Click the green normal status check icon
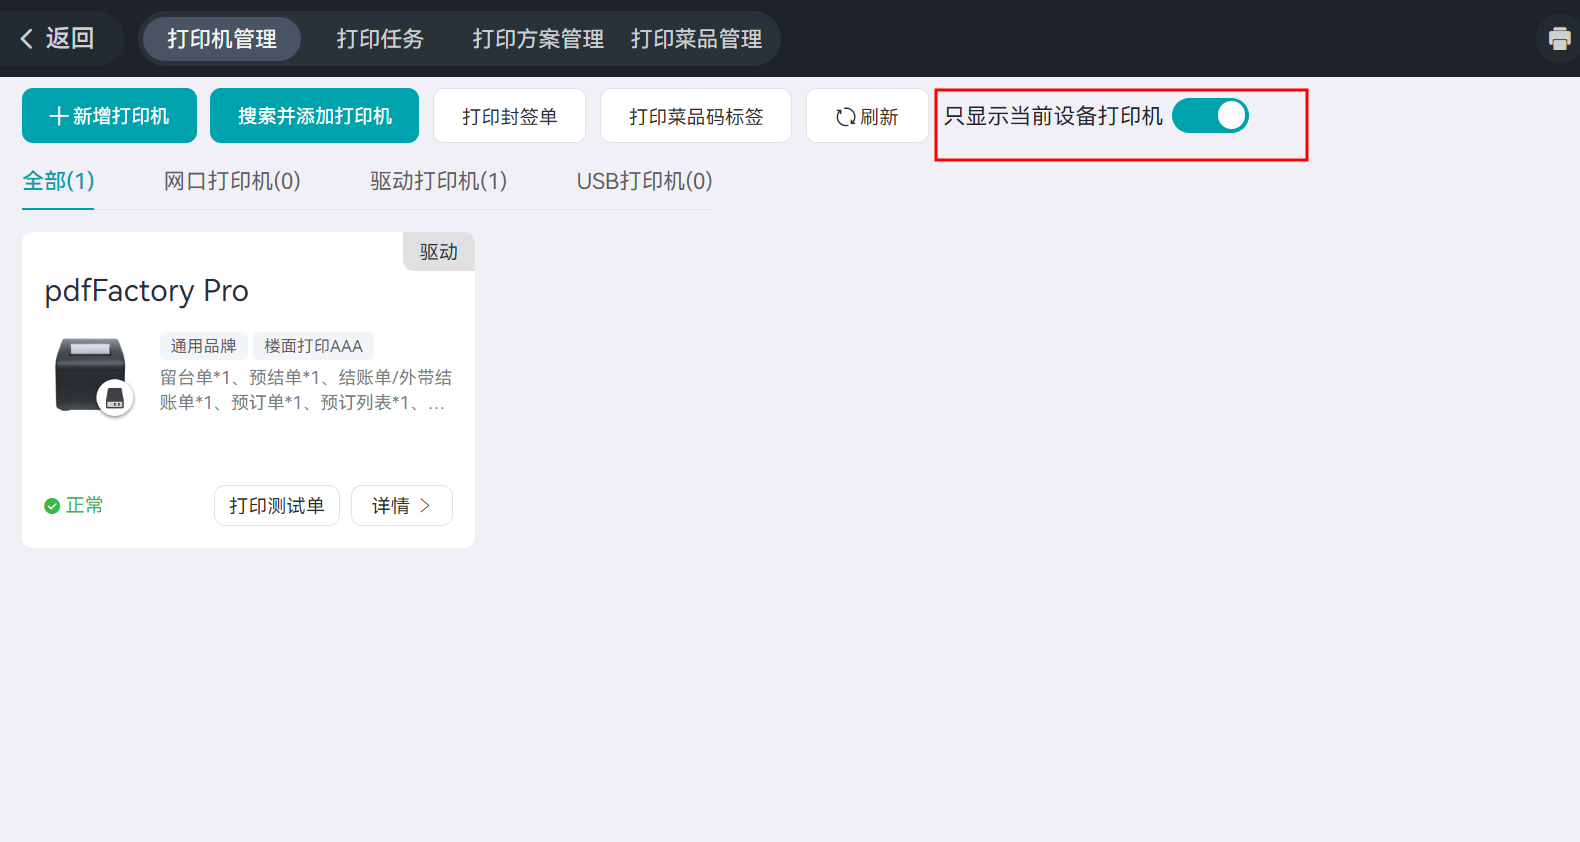The width and height of the screenshot is (1580, 842). tap(52, 506)
